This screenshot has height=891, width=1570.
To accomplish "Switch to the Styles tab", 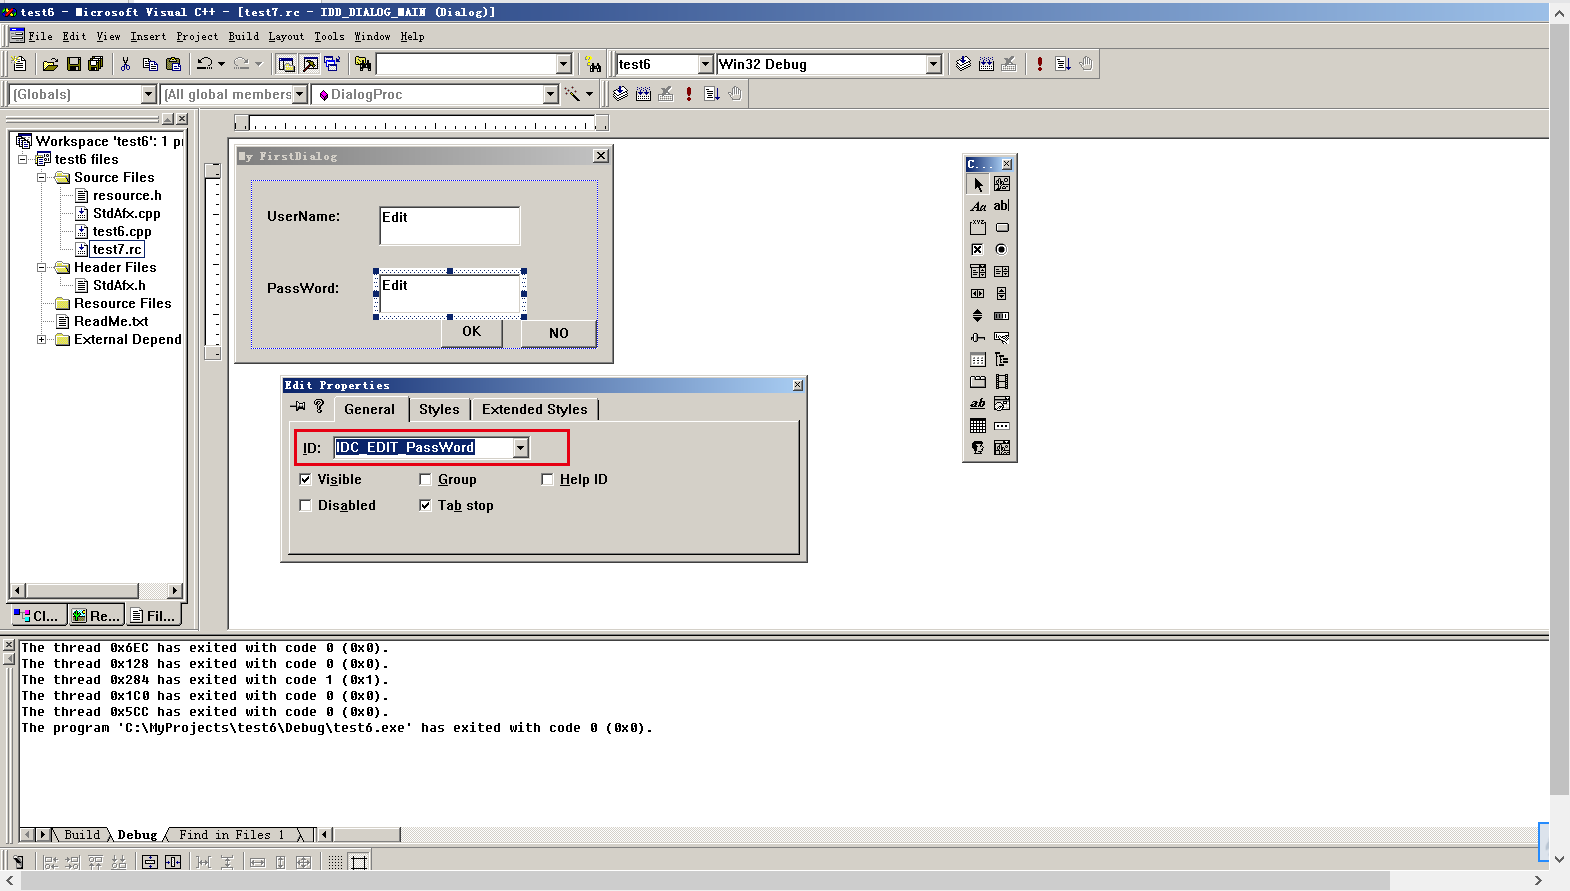I will coord(439,409).
